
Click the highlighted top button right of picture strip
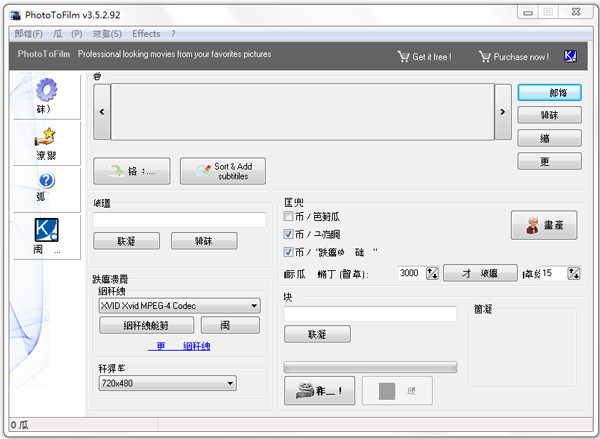coord(549,93)
